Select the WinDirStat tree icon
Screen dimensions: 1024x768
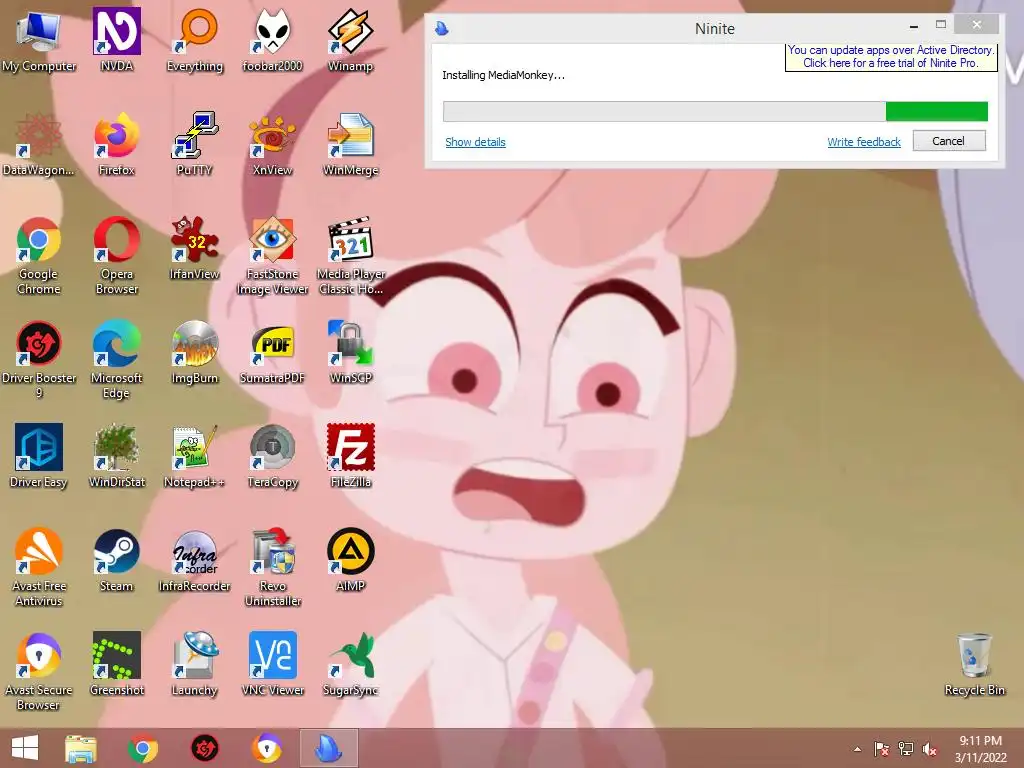click(x=117, y=456)
